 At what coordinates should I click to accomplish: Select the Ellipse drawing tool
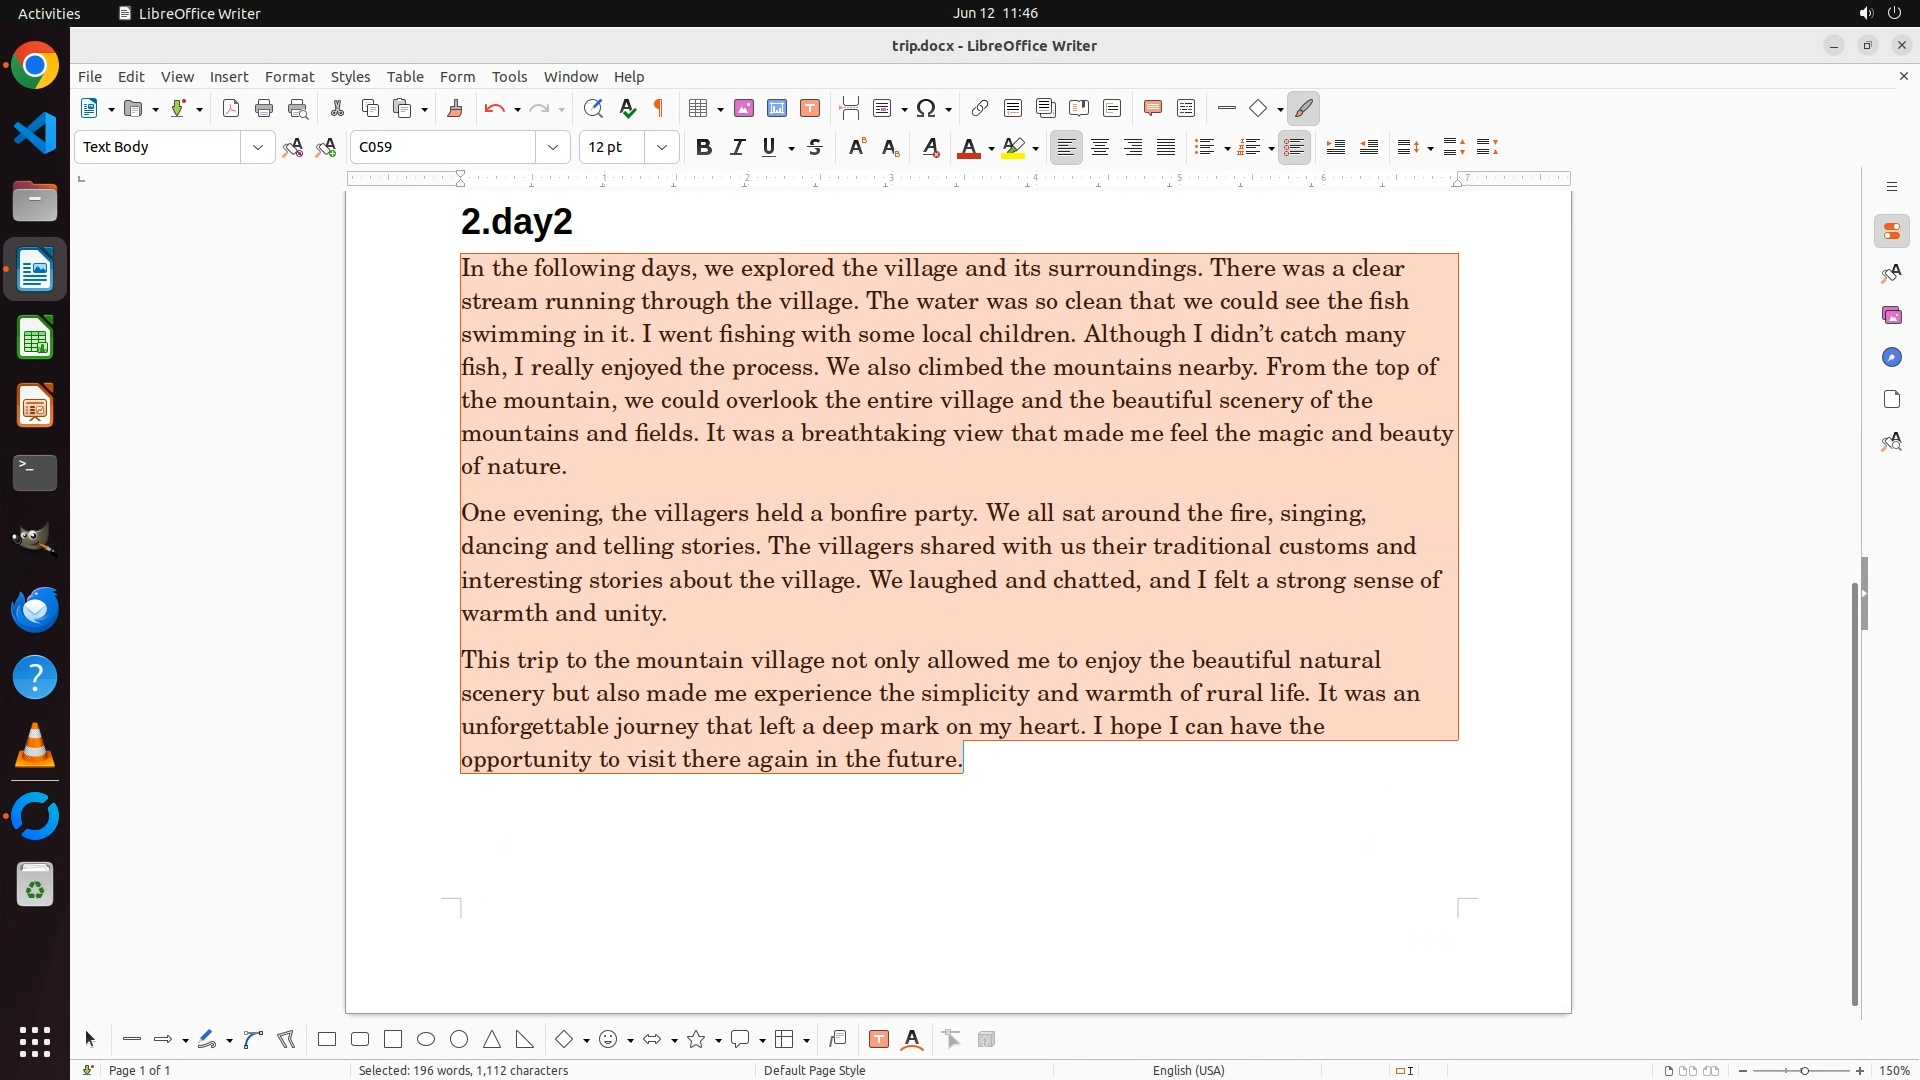(x=426, y=1039)
